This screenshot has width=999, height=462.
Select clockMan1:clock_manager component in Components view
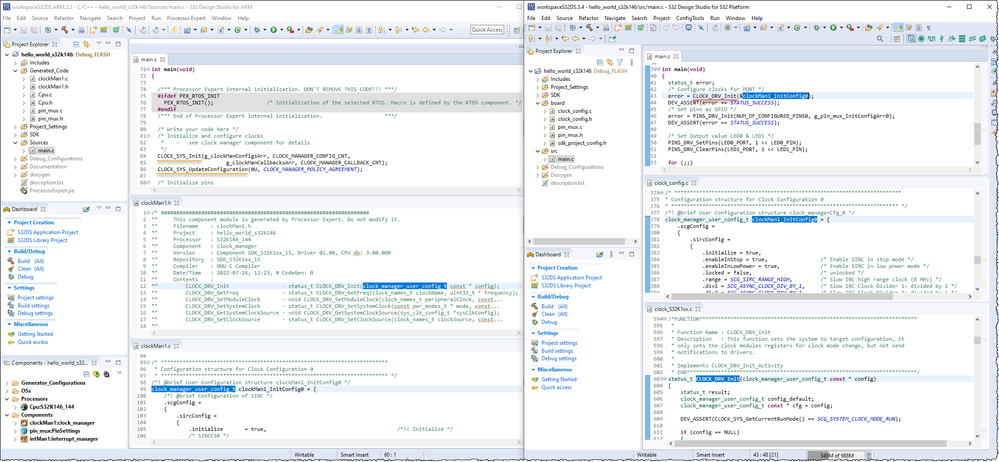[60, 423]
